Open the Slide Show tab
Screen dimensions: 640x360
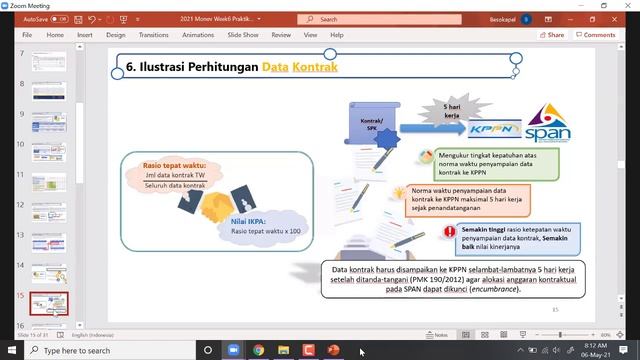tap(243, 35)
